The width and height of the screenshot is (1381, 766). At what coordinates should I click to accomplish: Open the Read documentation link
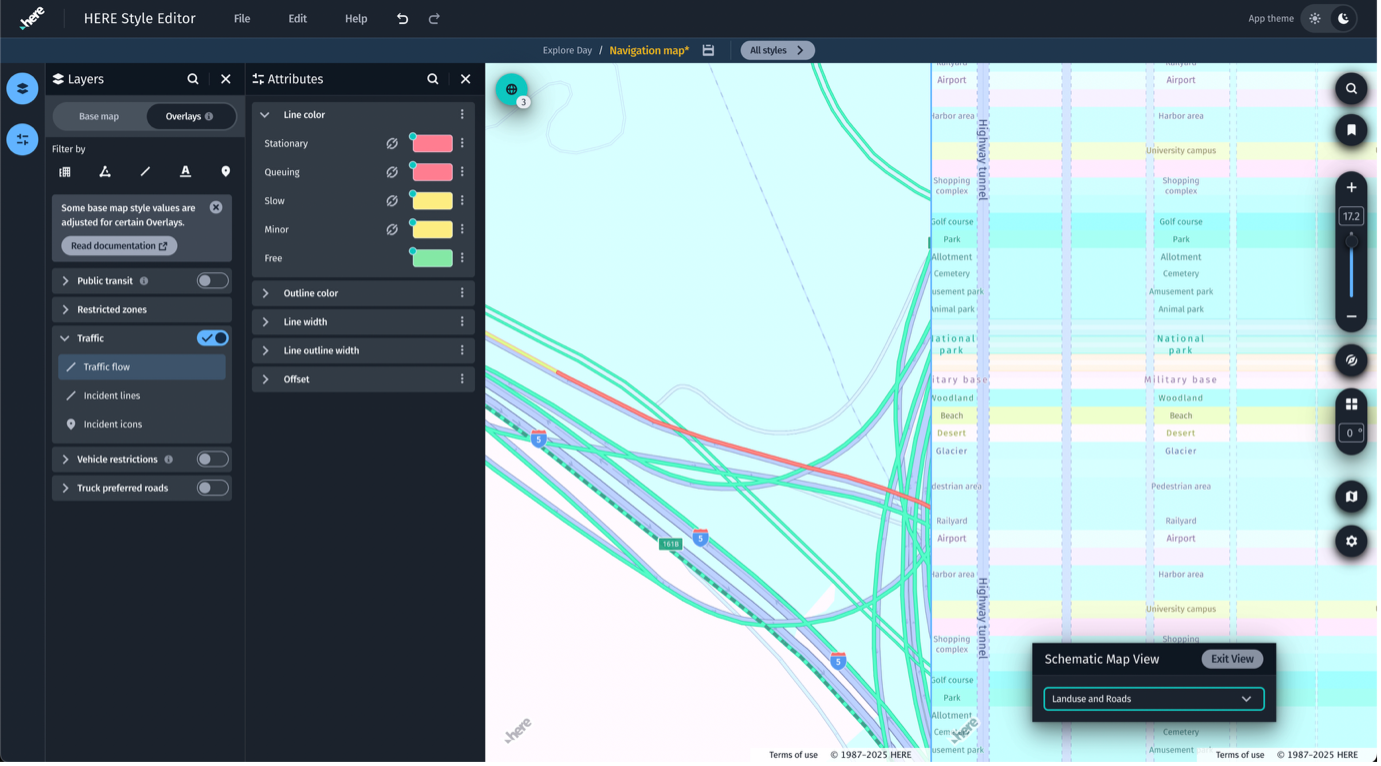click(x=118, y=245)
